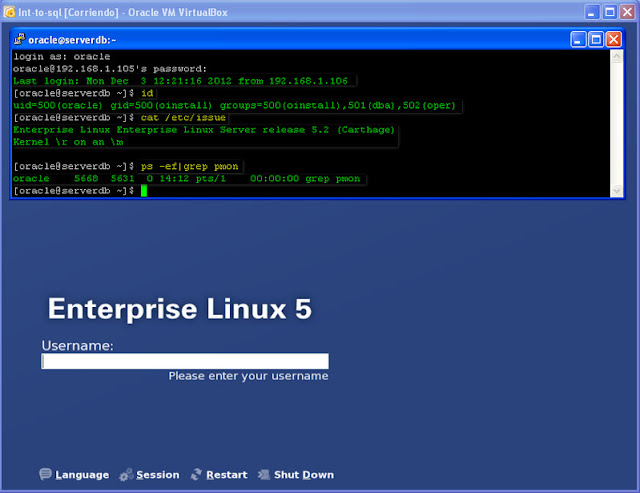Click the 'Username:' label
640x493 pixels.
pyautogui.click(x=78, y=346)
